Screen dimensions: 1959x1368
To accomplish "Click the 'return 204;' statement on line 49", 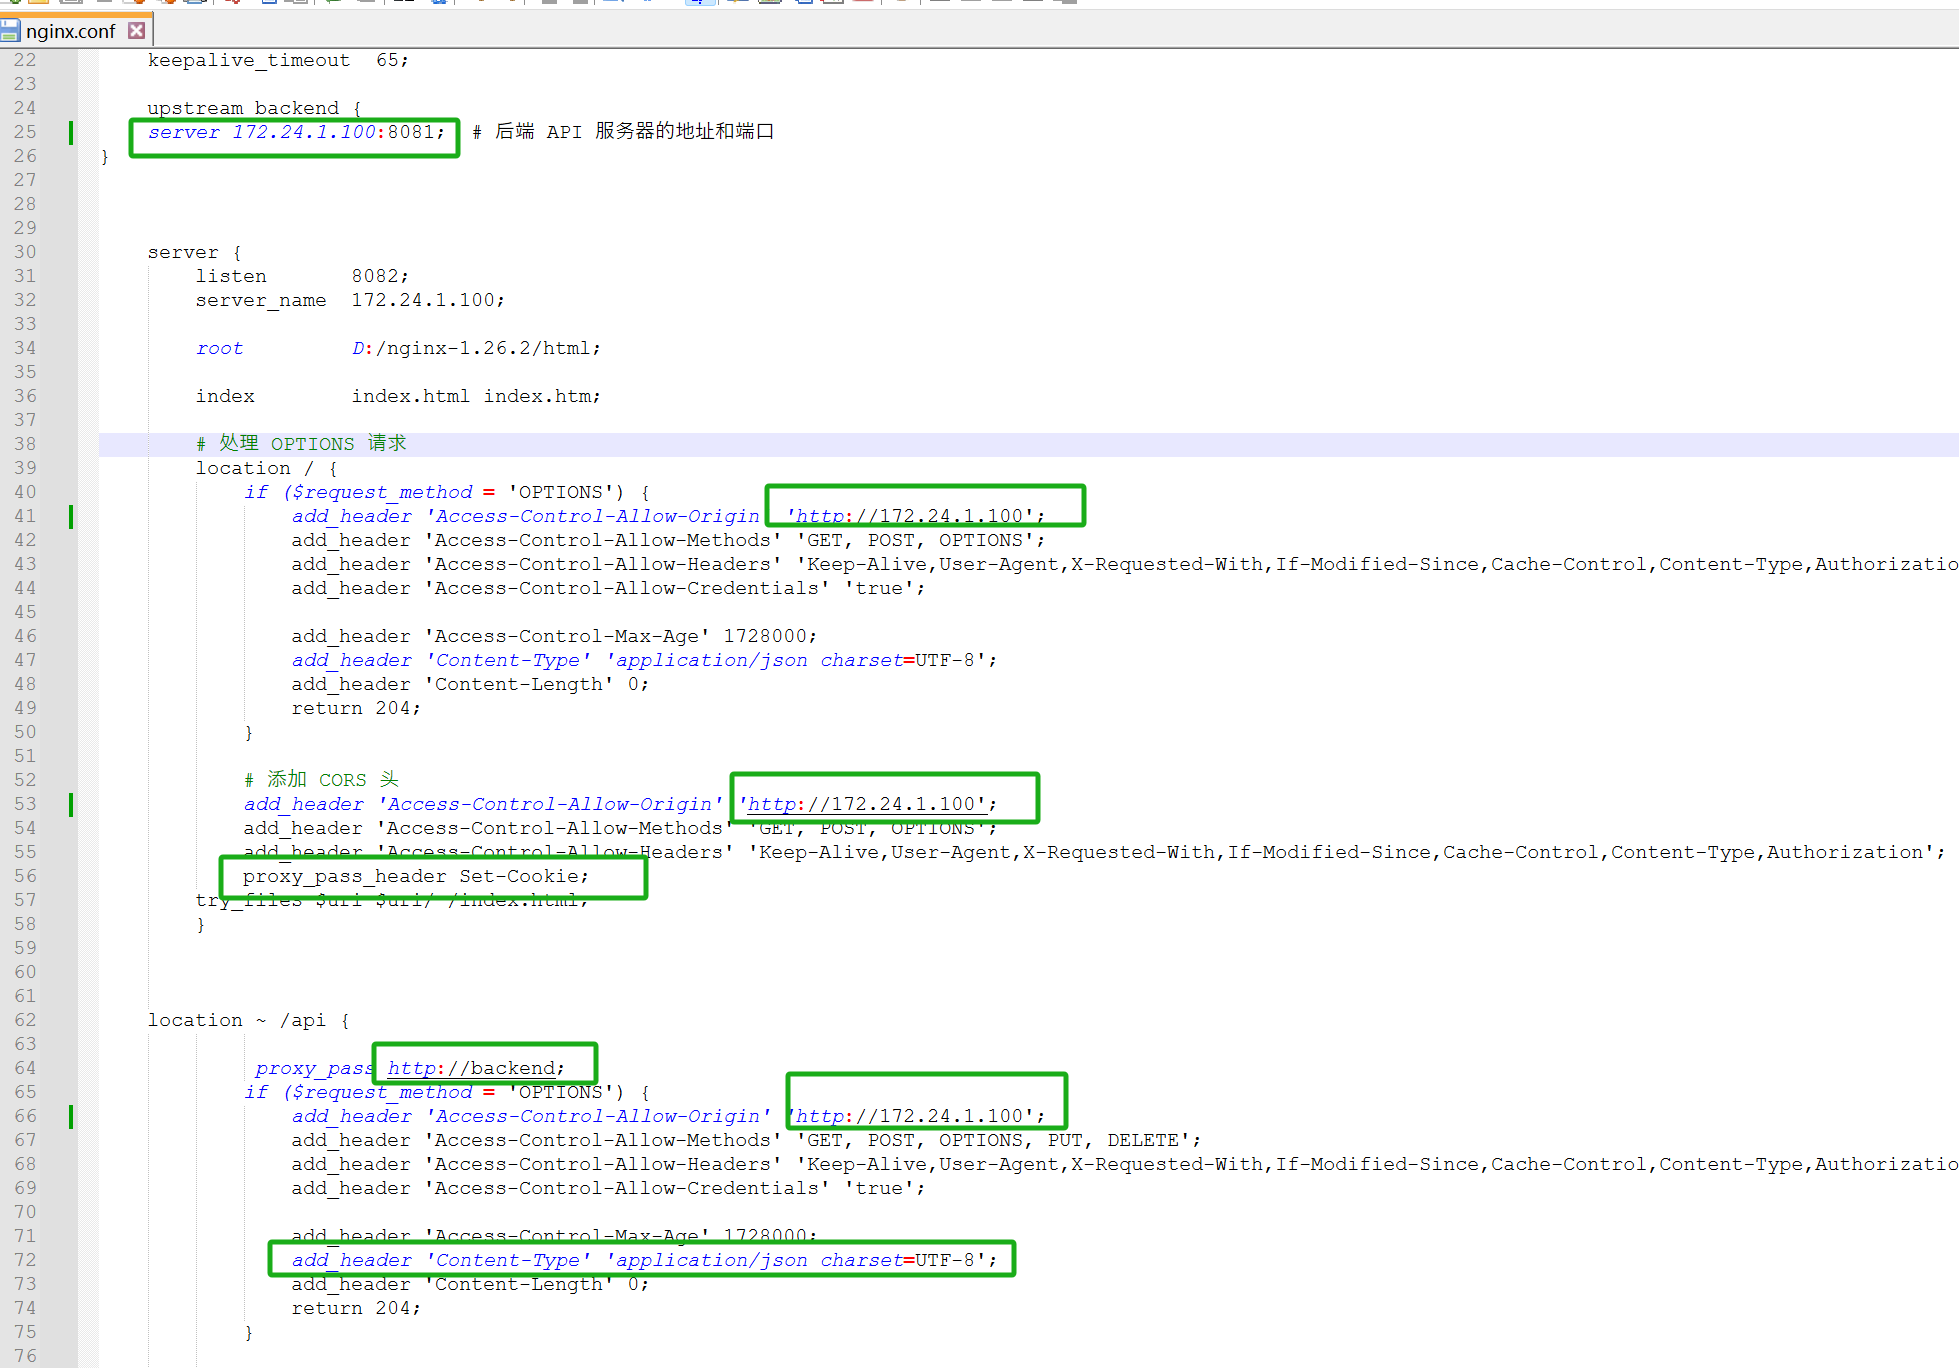I will (x=355, y=708).
